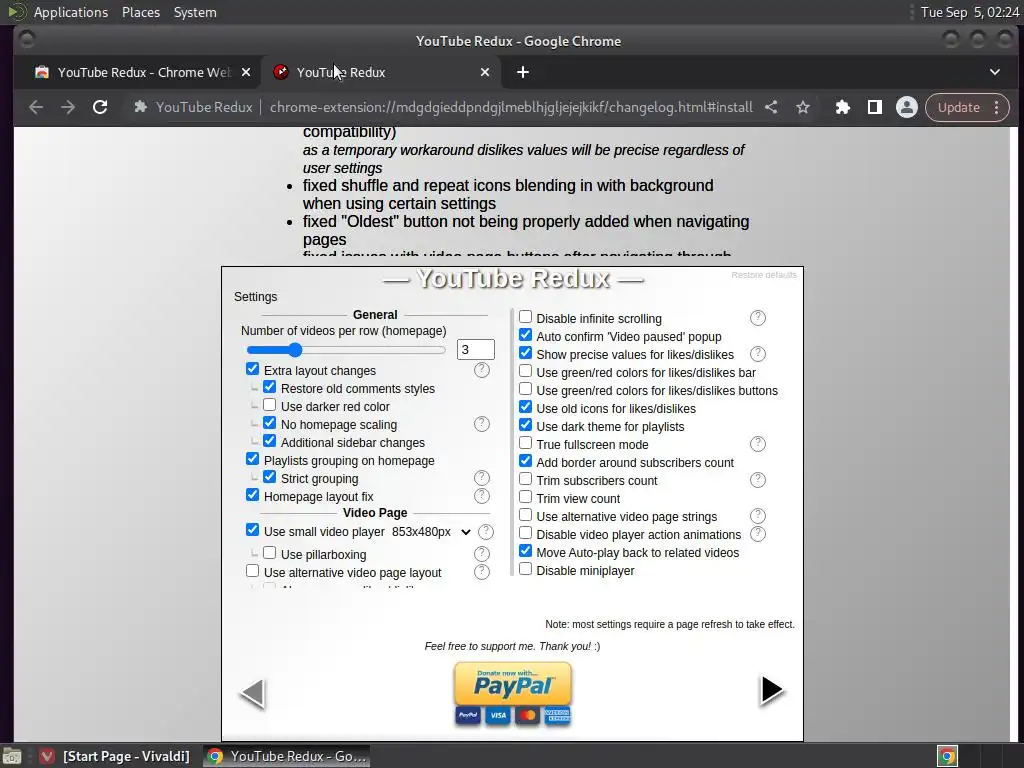The image size is (1024, 768).
Task: Select the YouTube Redux changelog tab
Action: (380, 72)
